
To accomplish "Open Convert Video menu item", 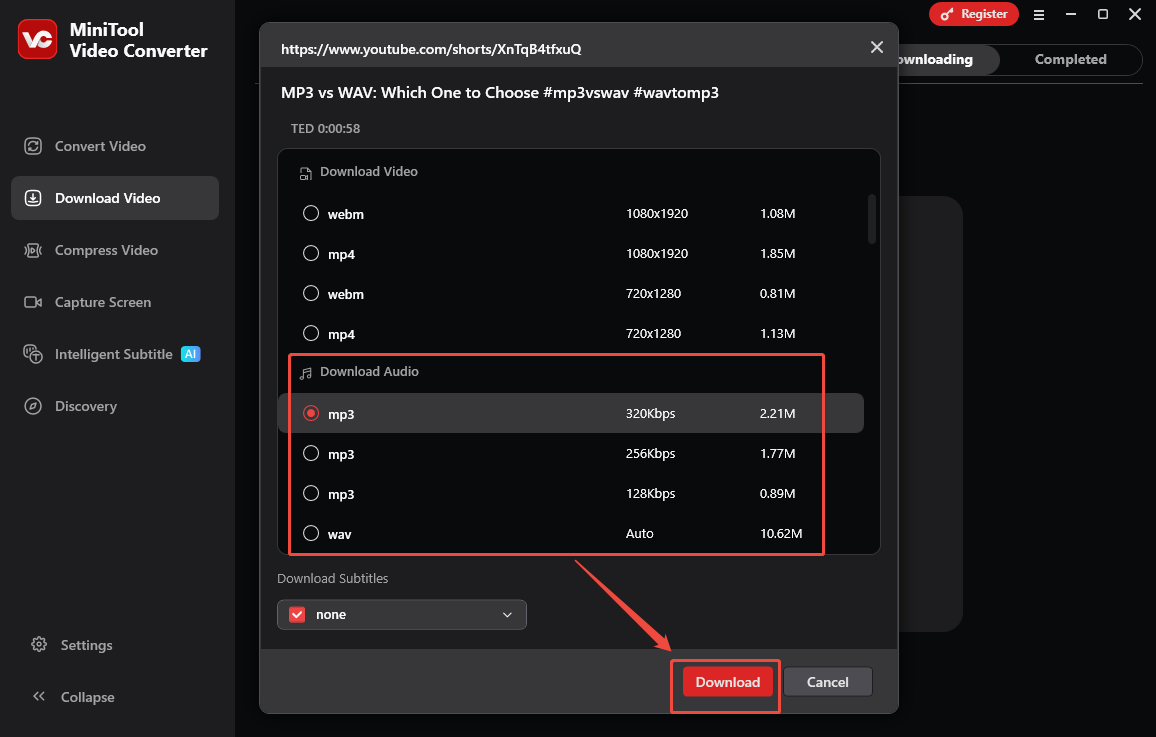I will click(115, 146).
